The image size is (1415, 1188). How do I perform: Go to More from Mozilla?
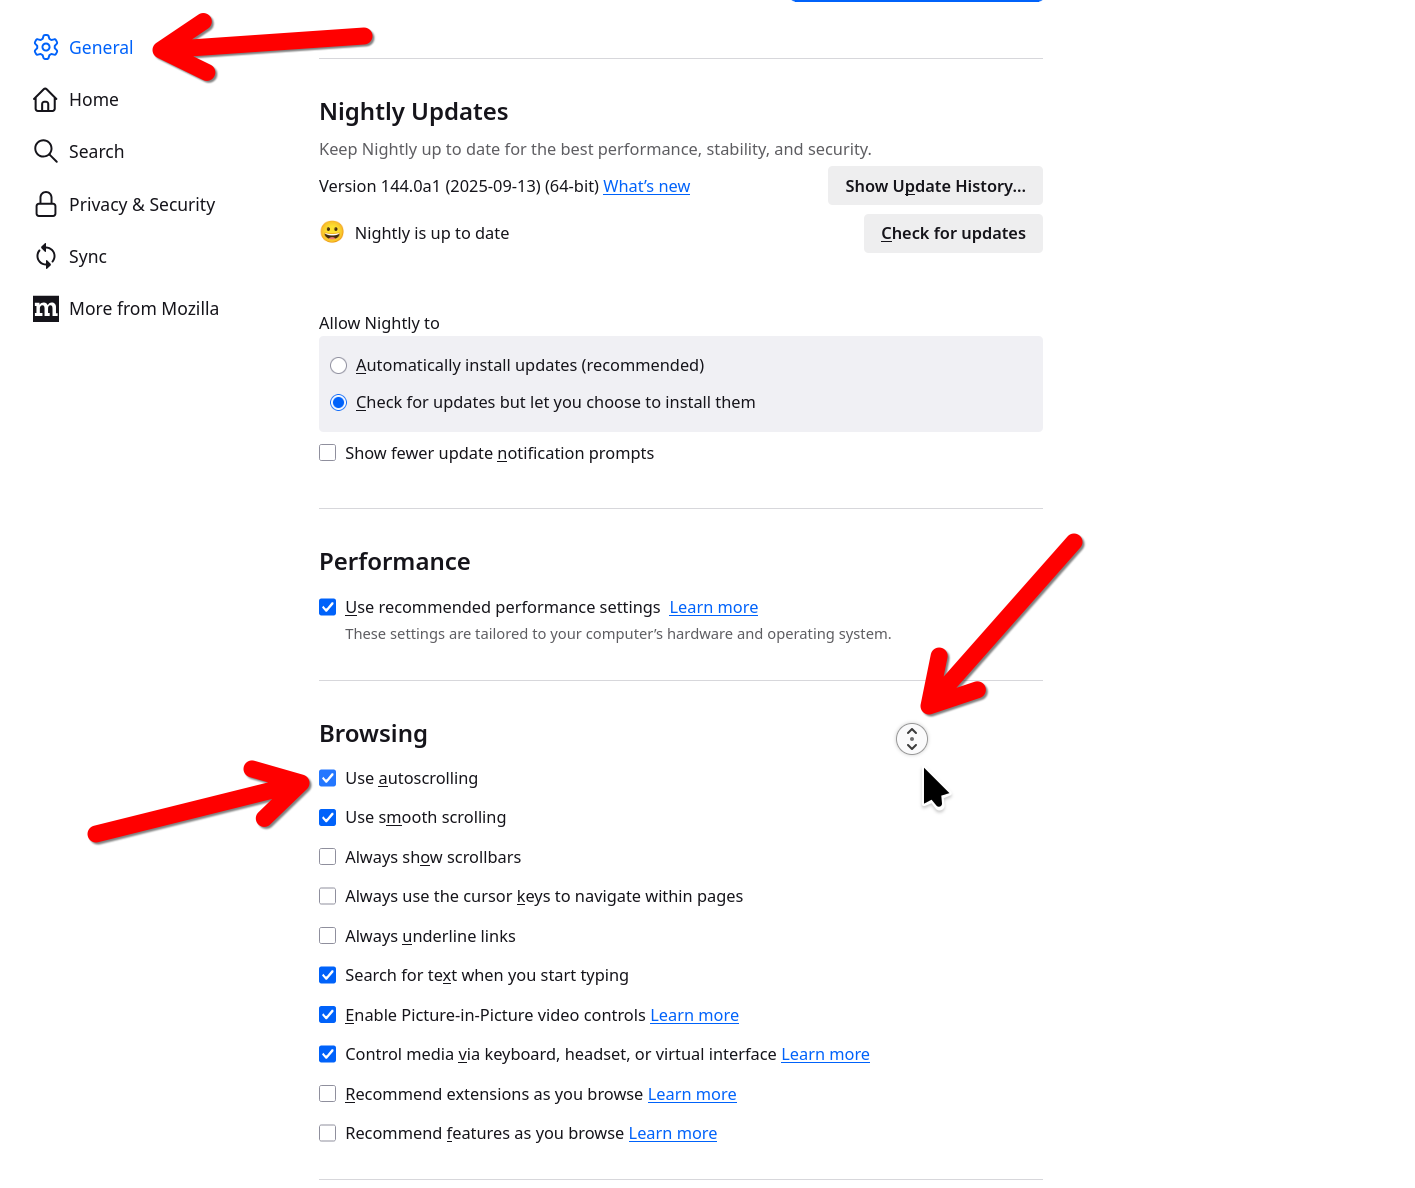pyautogui.click(x=143, y=308)
